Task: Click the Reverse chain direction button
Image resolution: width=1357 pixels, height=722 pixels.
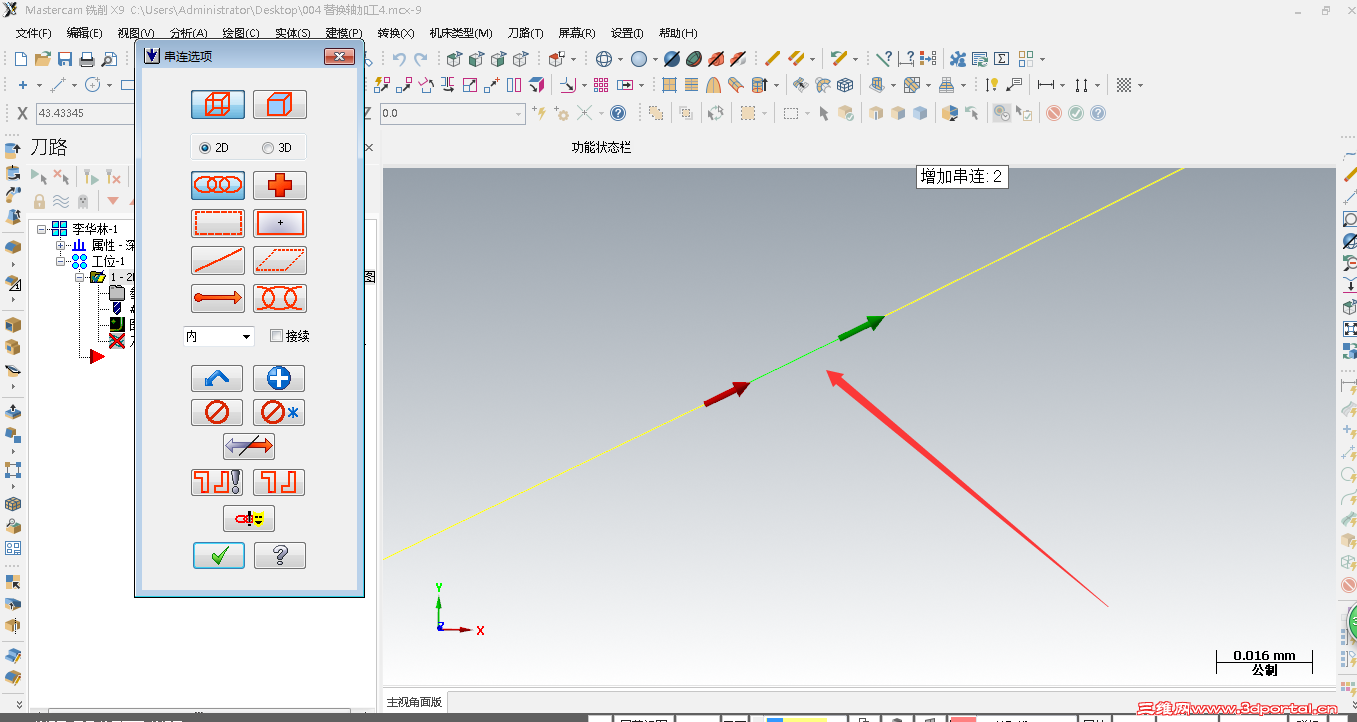Action: click(249, 446)
